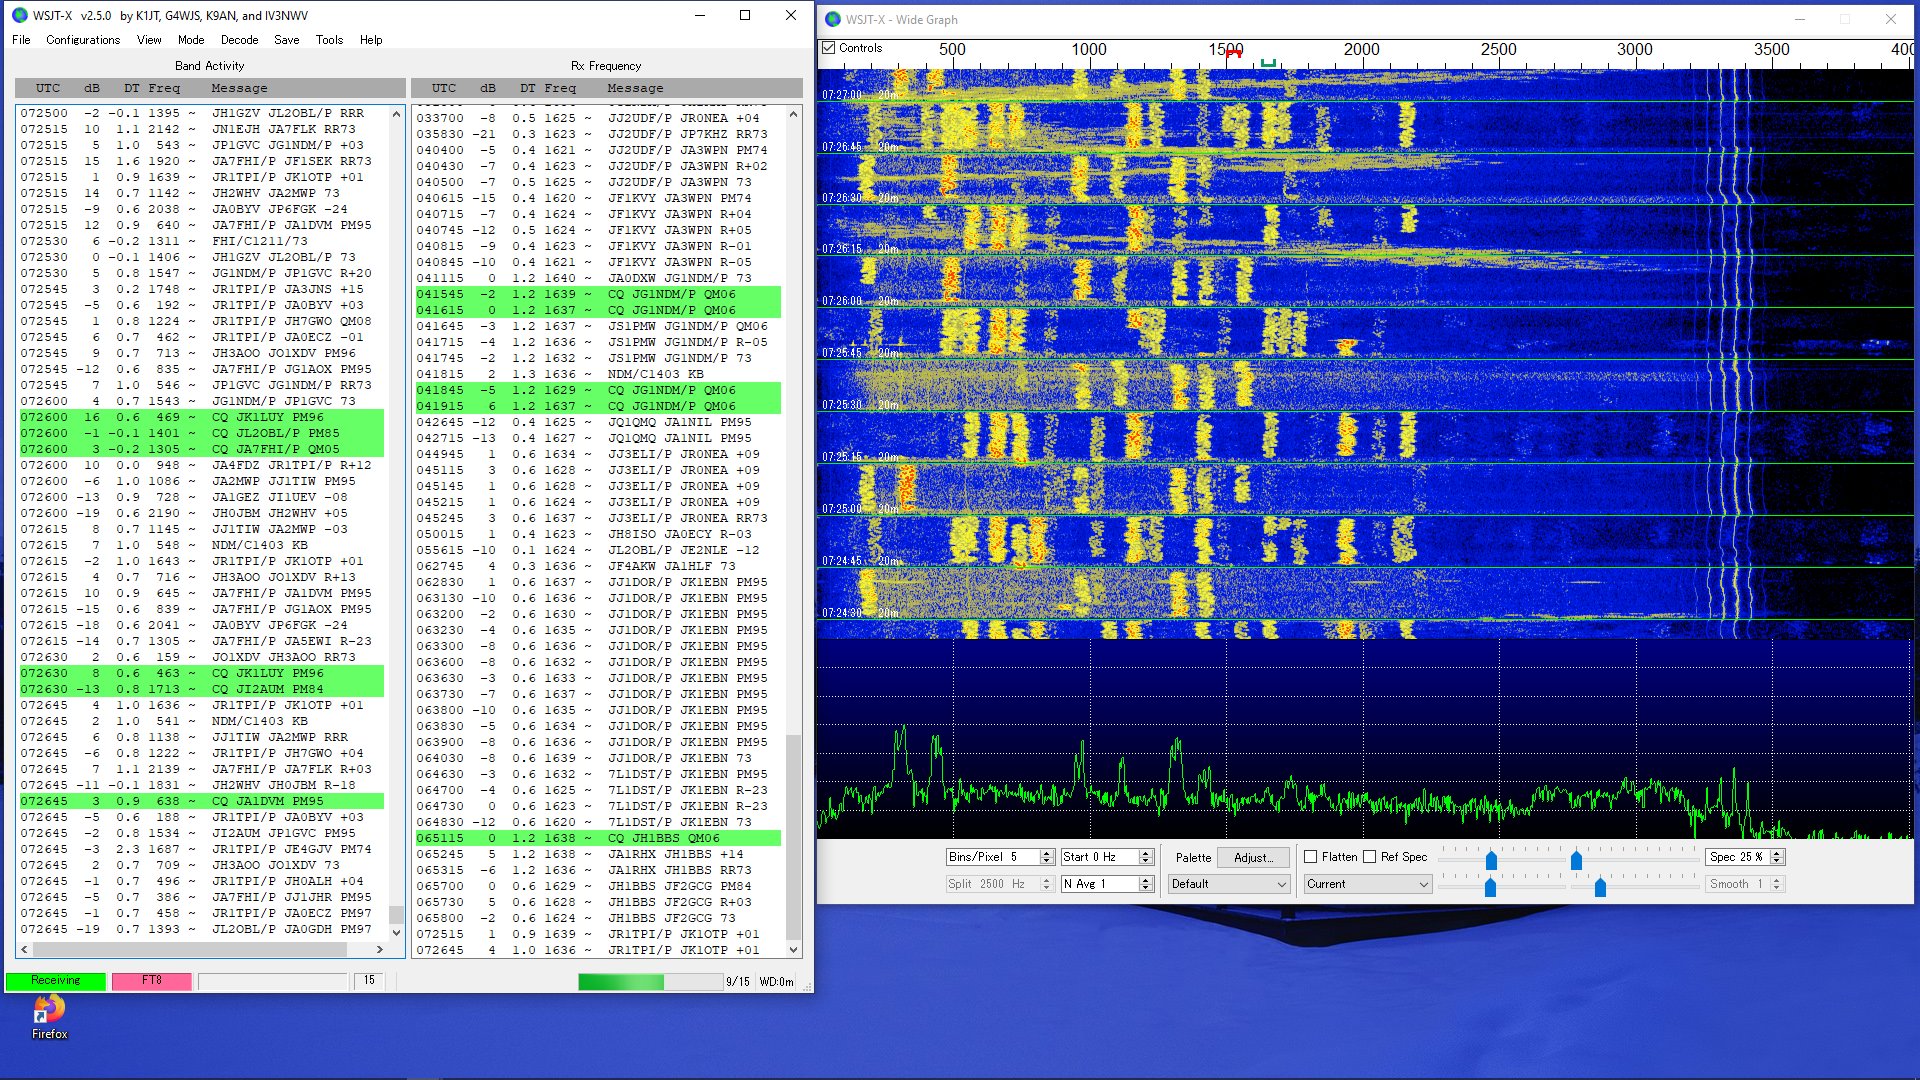This screenshot has height=1080, width=1920.
Task: Select the CQ JI2AUM PM84 row
Action: click(201, 689)
